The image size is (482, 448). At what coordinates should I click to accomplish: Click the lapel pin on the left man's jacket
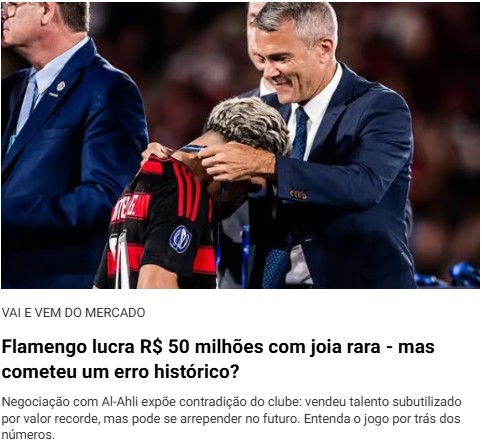pyautogui.click(x=60, y=86)
